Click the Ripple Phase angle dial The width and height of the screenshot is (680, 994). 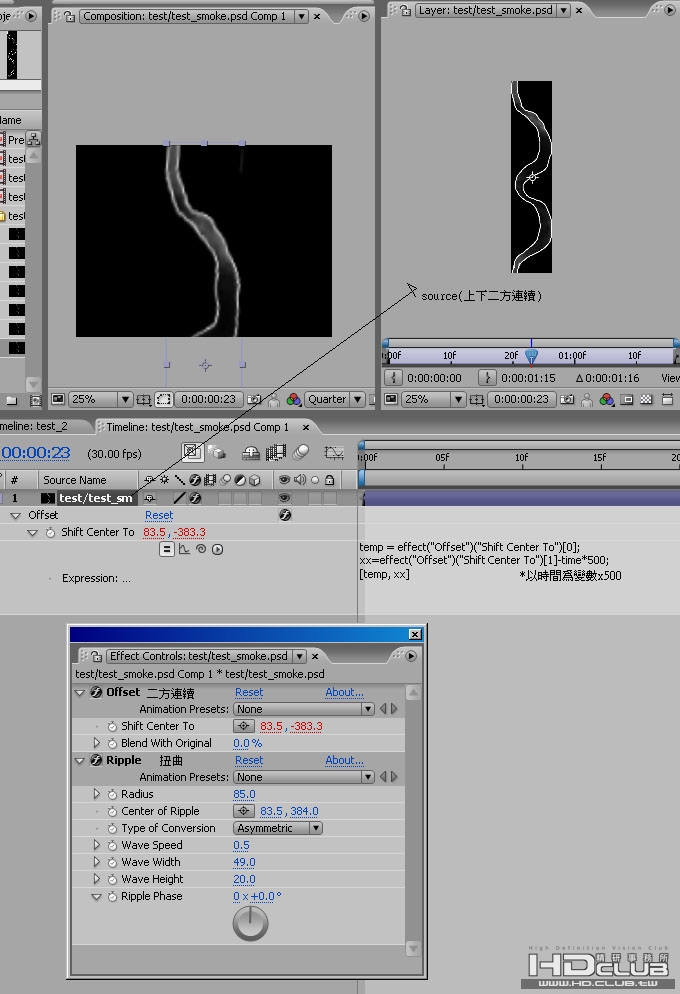click(250, 923)
